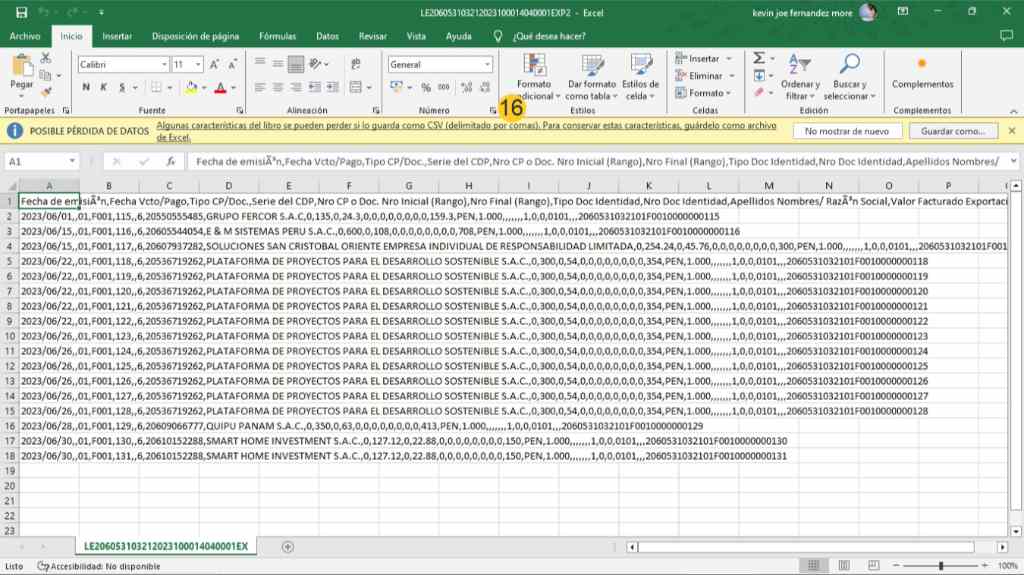Expand the formula bar chevron
1024x575 pixels.
click(x=1013, y=160)
